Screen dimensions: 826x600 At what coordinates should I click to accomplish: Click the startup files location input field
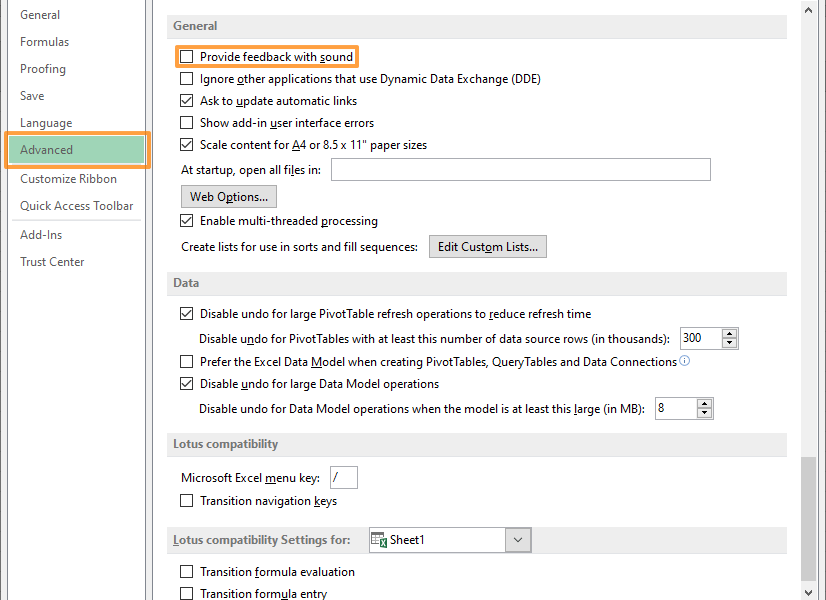click(520, 169)
